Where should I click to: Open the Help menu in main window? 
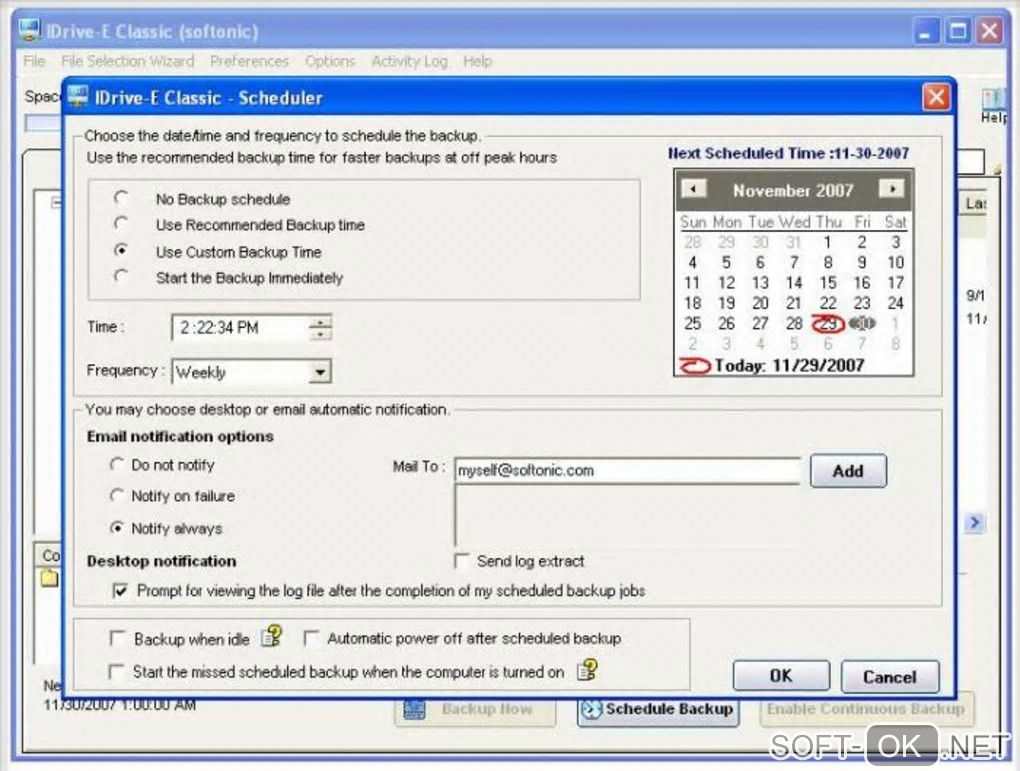tap(477, 61)
